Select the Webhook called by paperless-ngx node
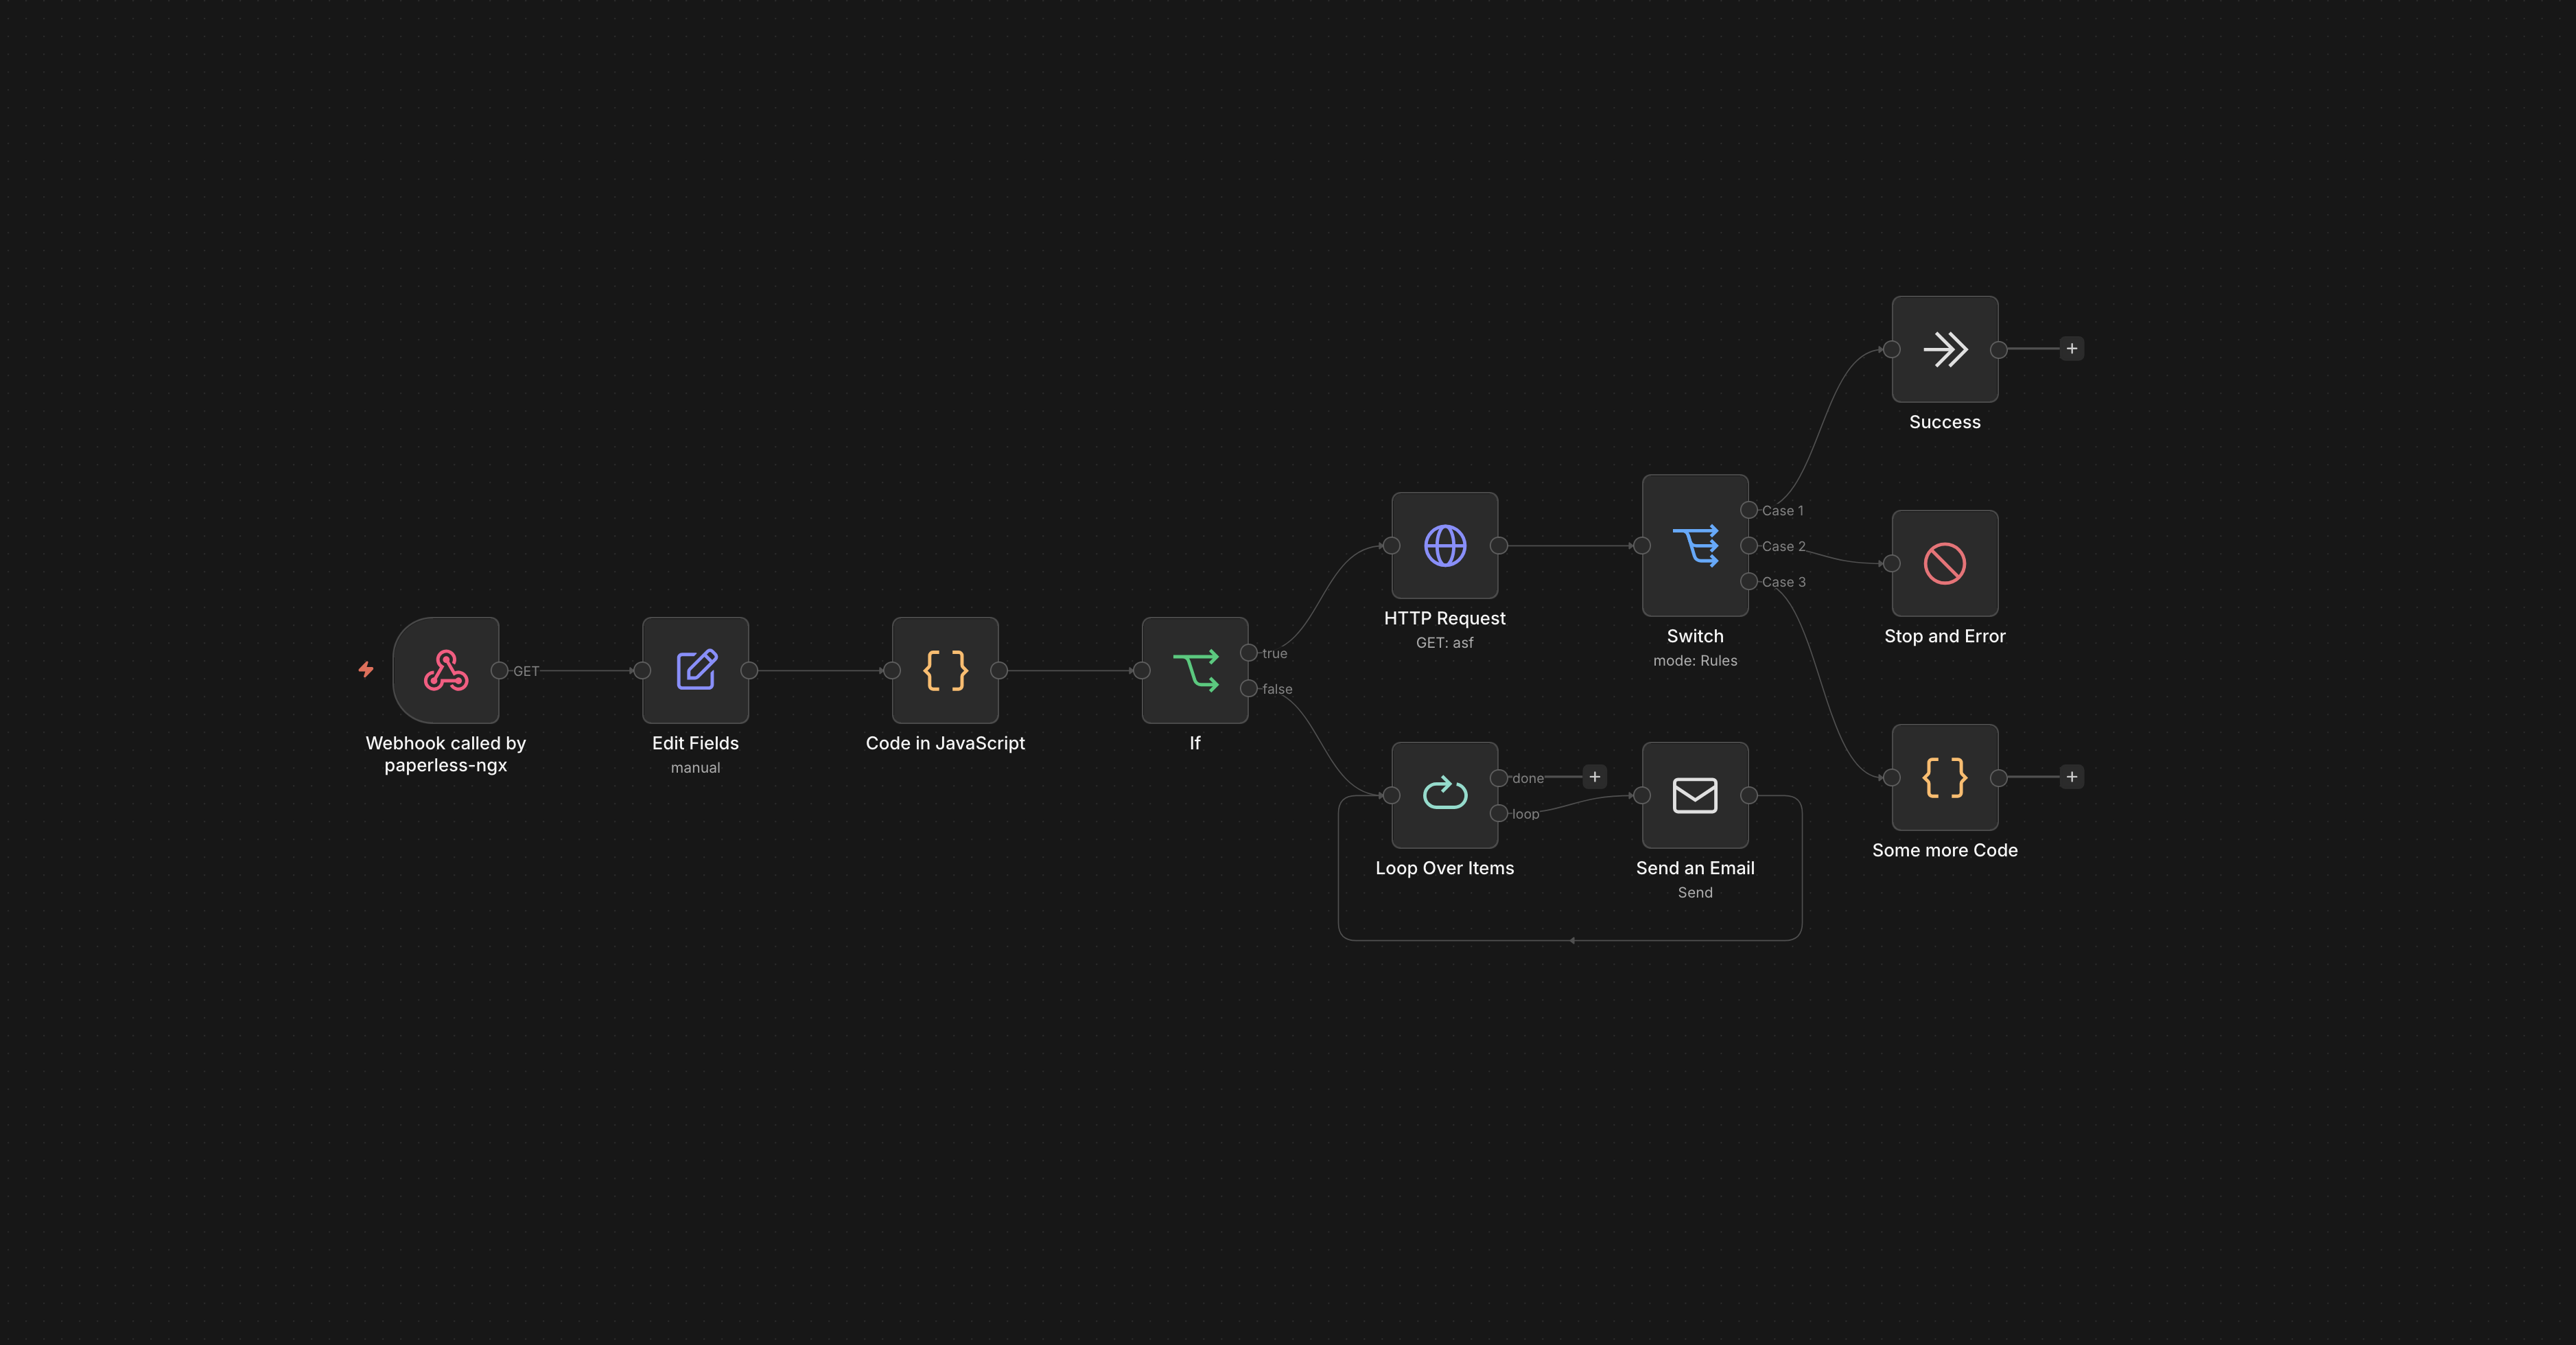This screenshot has height=1345, width=2576. [446, 670]
